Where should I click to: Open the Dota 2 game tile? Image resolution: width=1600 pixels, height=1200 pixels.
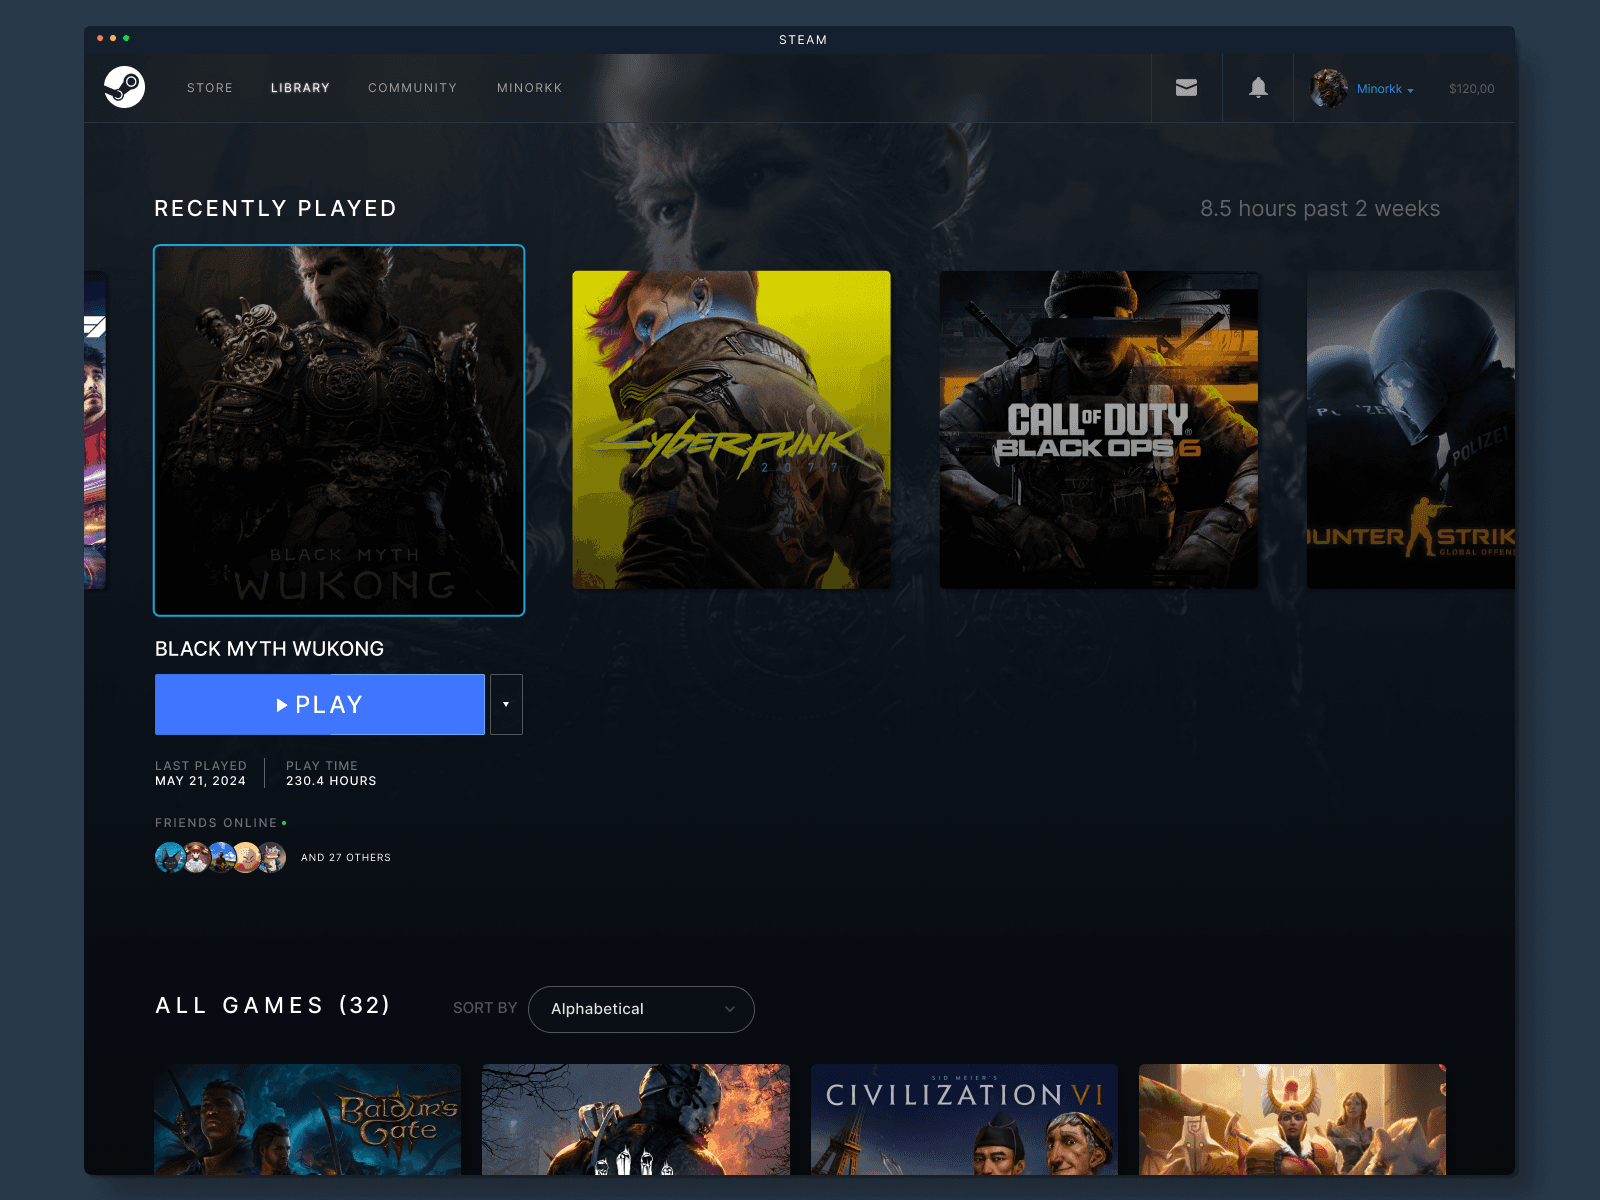click(1292, 1119)
